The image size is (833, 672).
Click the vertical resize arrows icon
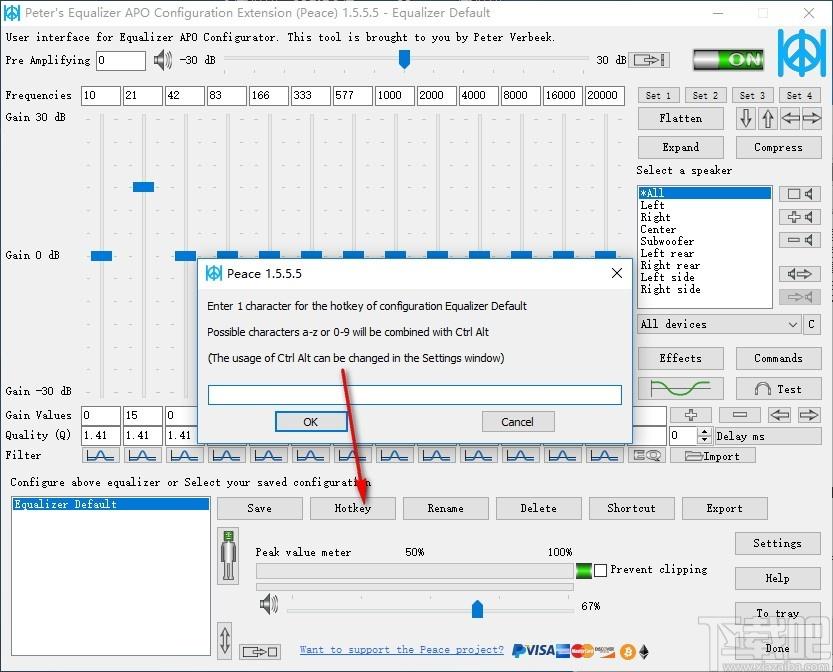225,640
